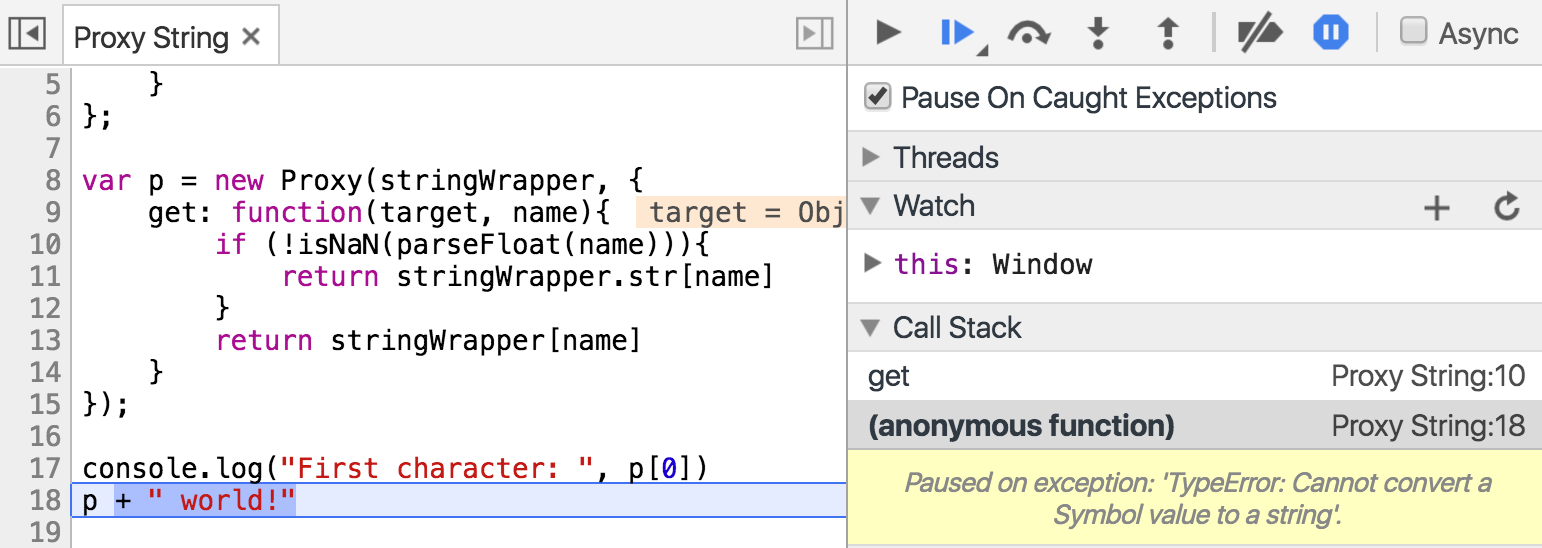Click the blue long-resume execution button
The image size is (1542, 548).
[x=958, y=34]
